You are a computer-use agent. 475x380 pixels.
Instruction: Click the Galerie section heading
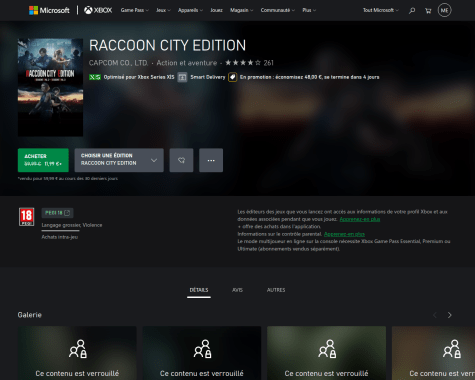[30, 315]
